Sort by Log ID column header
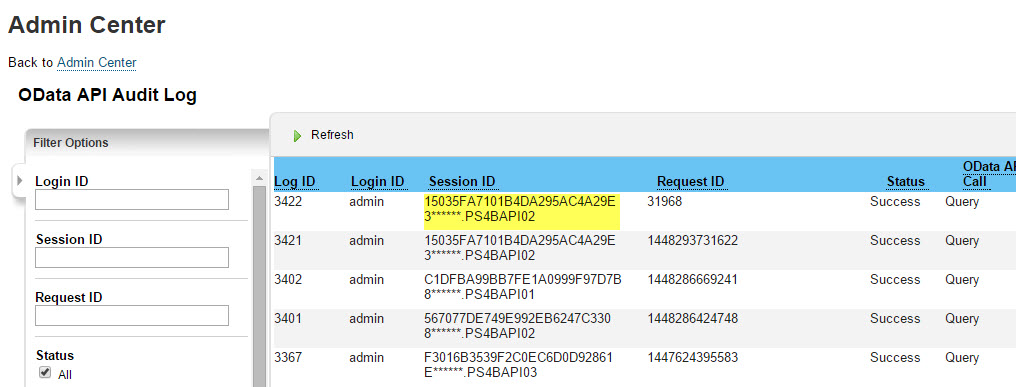1016x387 pixels. click(295, 182)
